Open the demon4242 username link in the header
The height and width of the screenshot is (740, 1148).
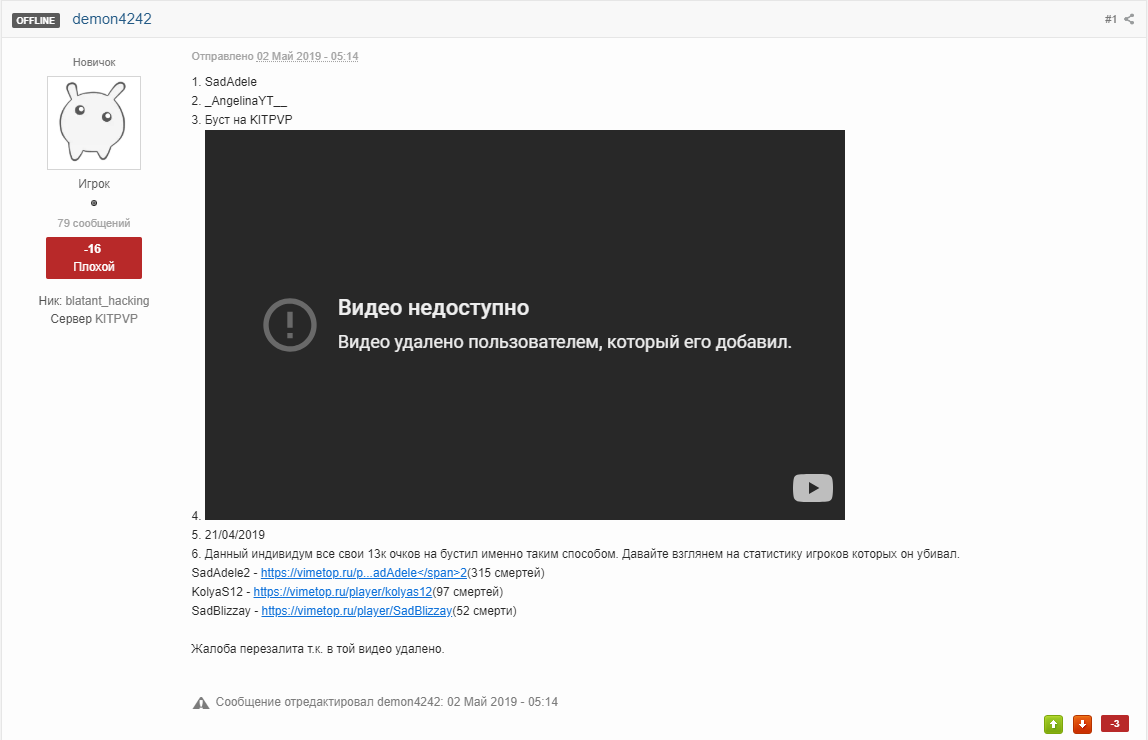pyautogui.click(x=112, y=19)
